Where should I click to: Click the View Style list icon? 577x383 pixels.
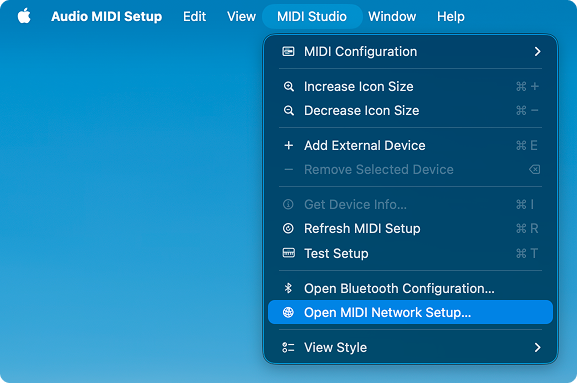tap(288, 347)
